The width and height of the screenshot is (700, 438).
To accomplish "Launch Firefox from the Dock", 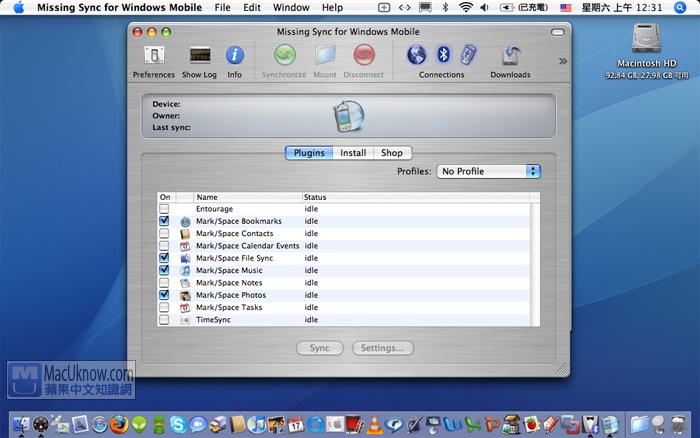I will click(x=119, y=424).
